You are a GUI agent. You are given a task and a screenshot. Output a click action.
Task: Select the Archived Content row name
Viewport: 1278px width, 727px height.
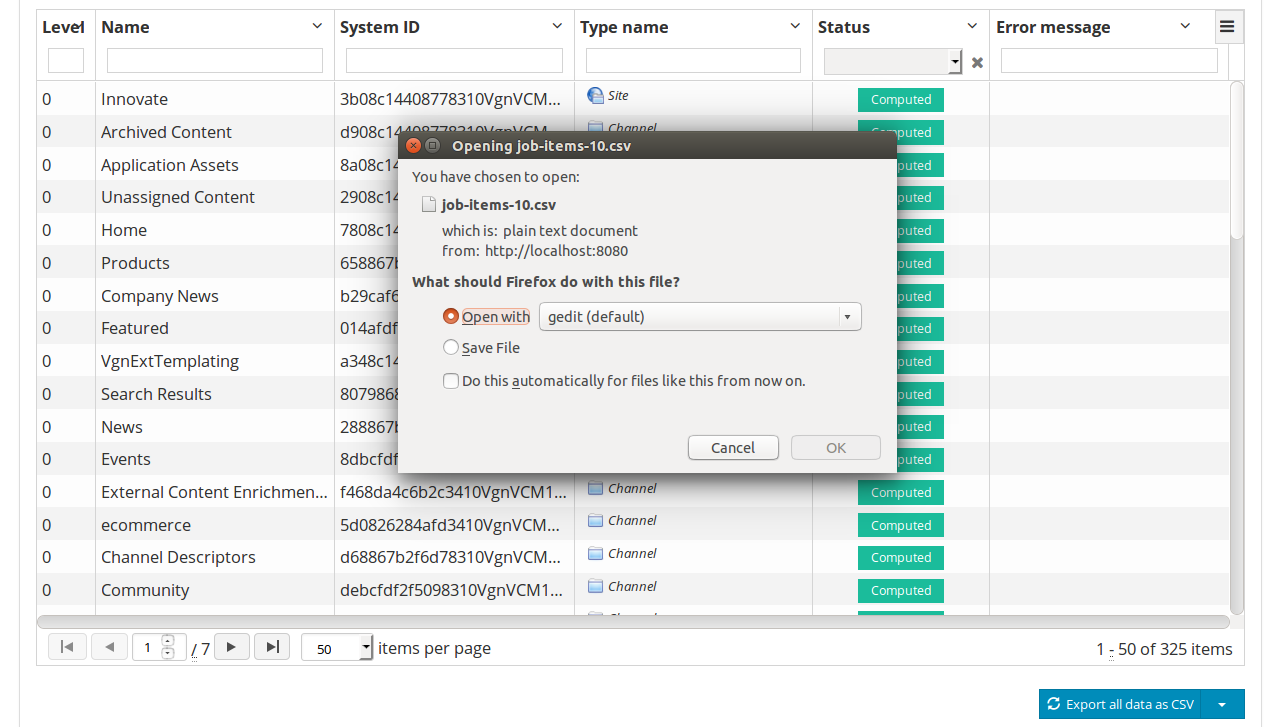point(166,132)
